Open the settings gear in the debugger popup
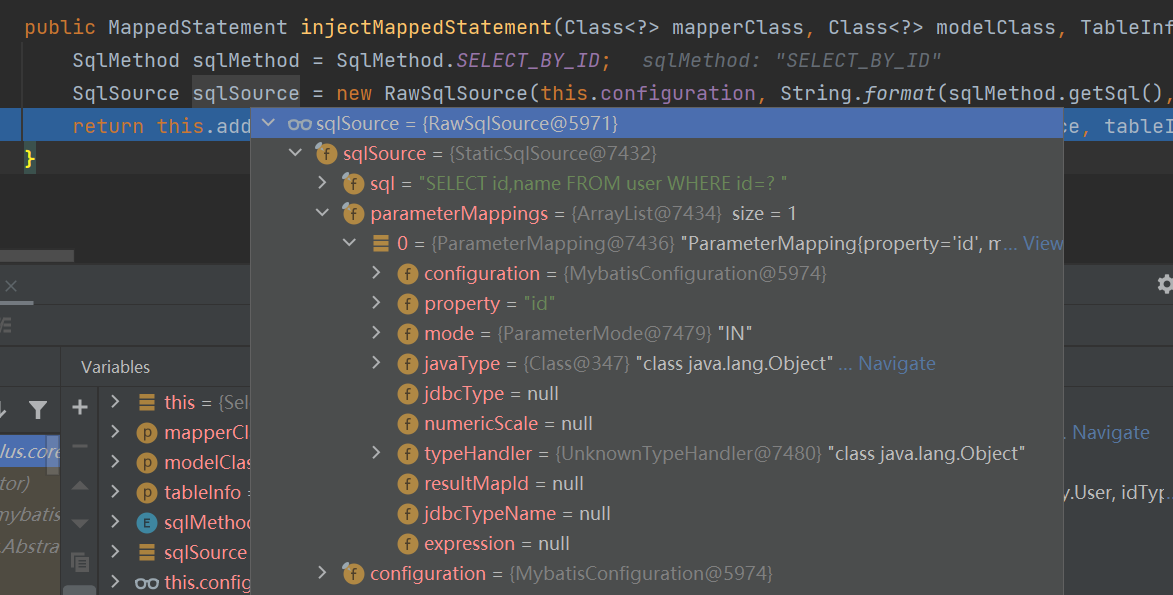Screen dimensions: 1173x595 pyautogui.click(x=1164, y=284)
